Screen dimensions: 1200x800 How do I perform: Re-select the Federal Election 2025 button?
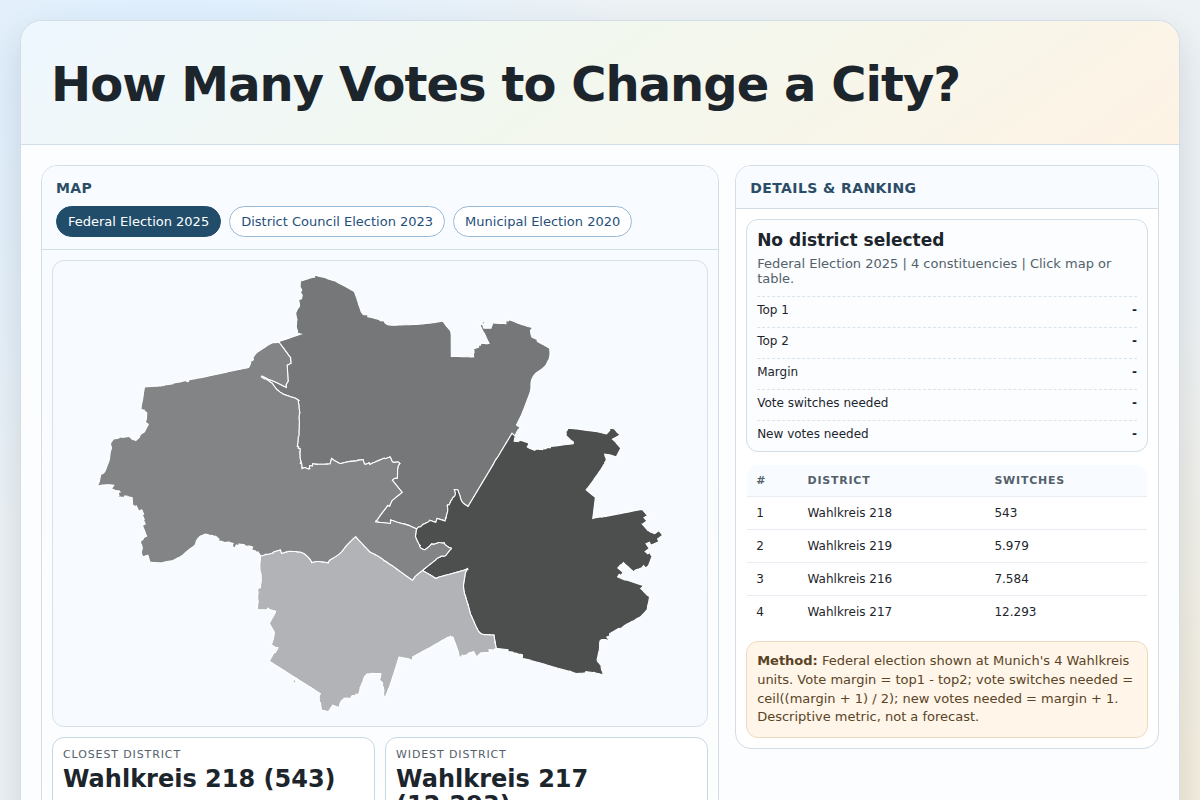[138, 221]
